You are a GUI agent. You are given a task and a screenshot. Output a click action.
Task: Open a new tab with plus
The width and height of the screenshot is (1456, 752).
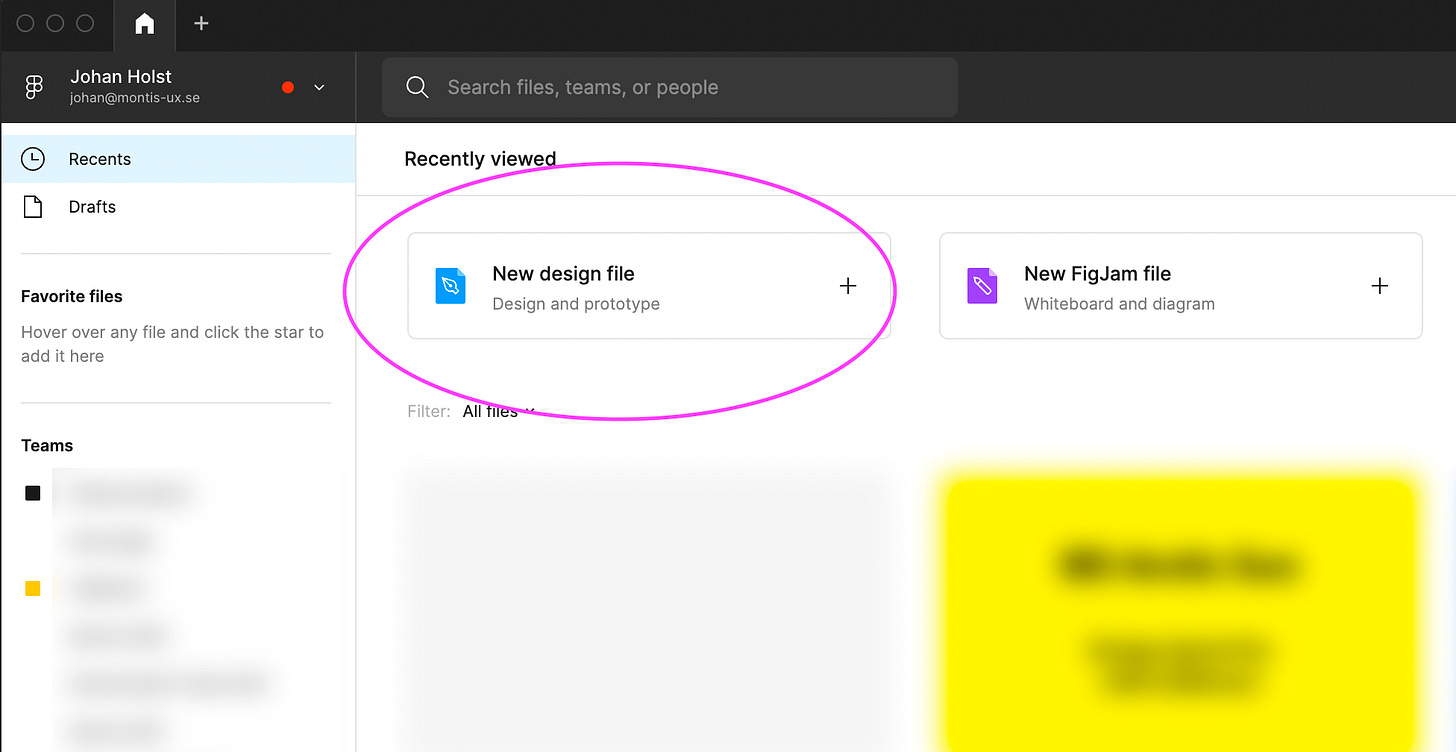pyautogui.click(x=201, y=23)
